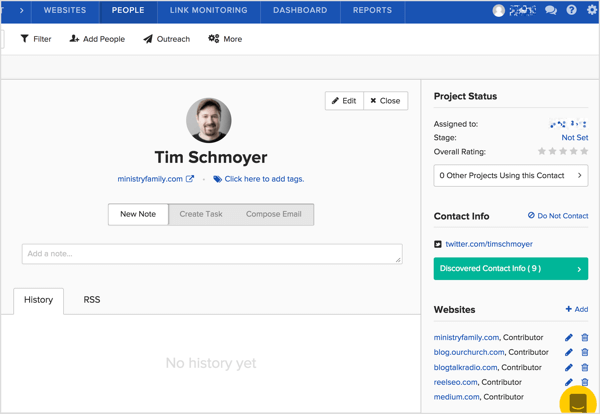Rate contact with the first star
Viewport: 600px width, 414px height.
(541, 151)
